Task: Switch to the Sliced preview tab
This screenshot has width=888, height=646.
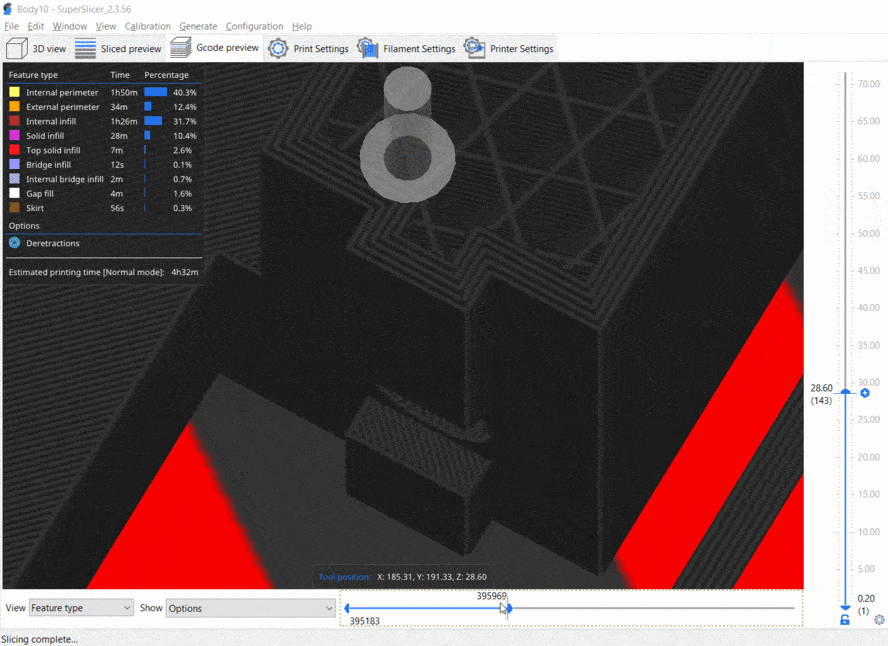Action: pyautogui.click(x=118, y=47)
